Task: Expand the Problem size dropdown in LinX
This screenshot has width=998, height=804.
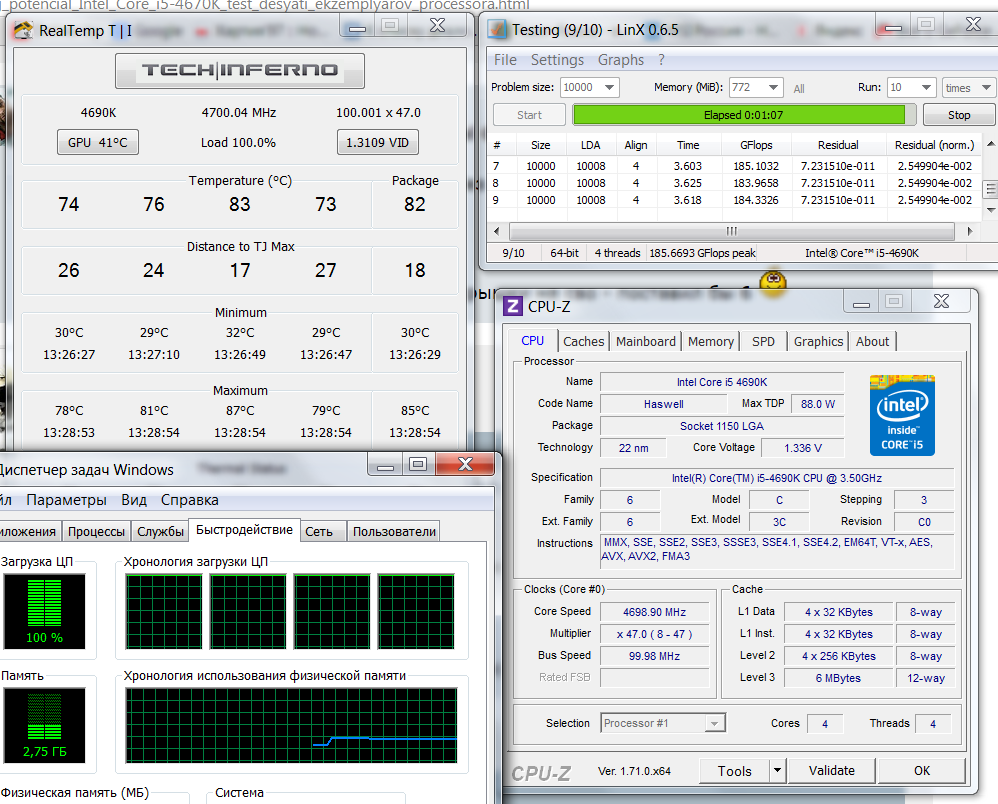Action: (x=609, y=87)
